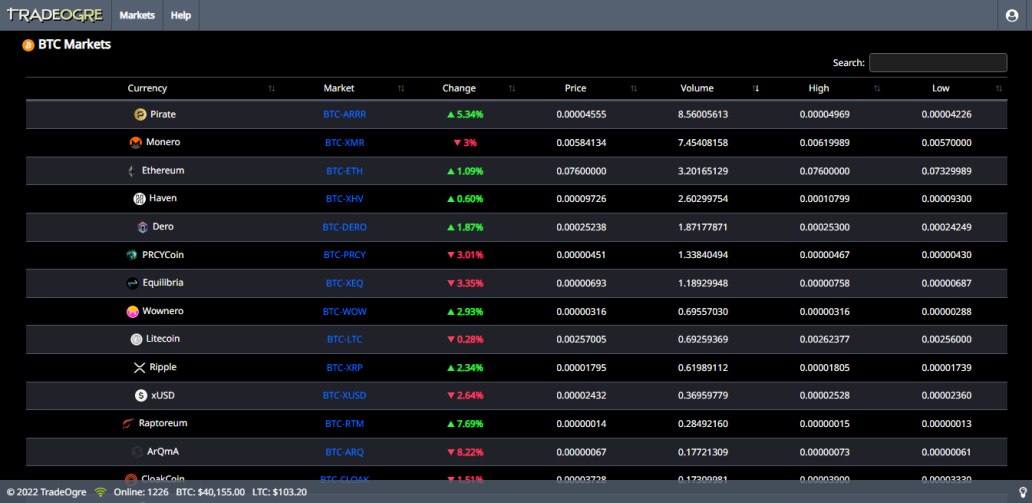Open the BTC-DERO market link
The height and width of the screenshot is (503, 1032).
pyautogui.click(x=344, y=227)
